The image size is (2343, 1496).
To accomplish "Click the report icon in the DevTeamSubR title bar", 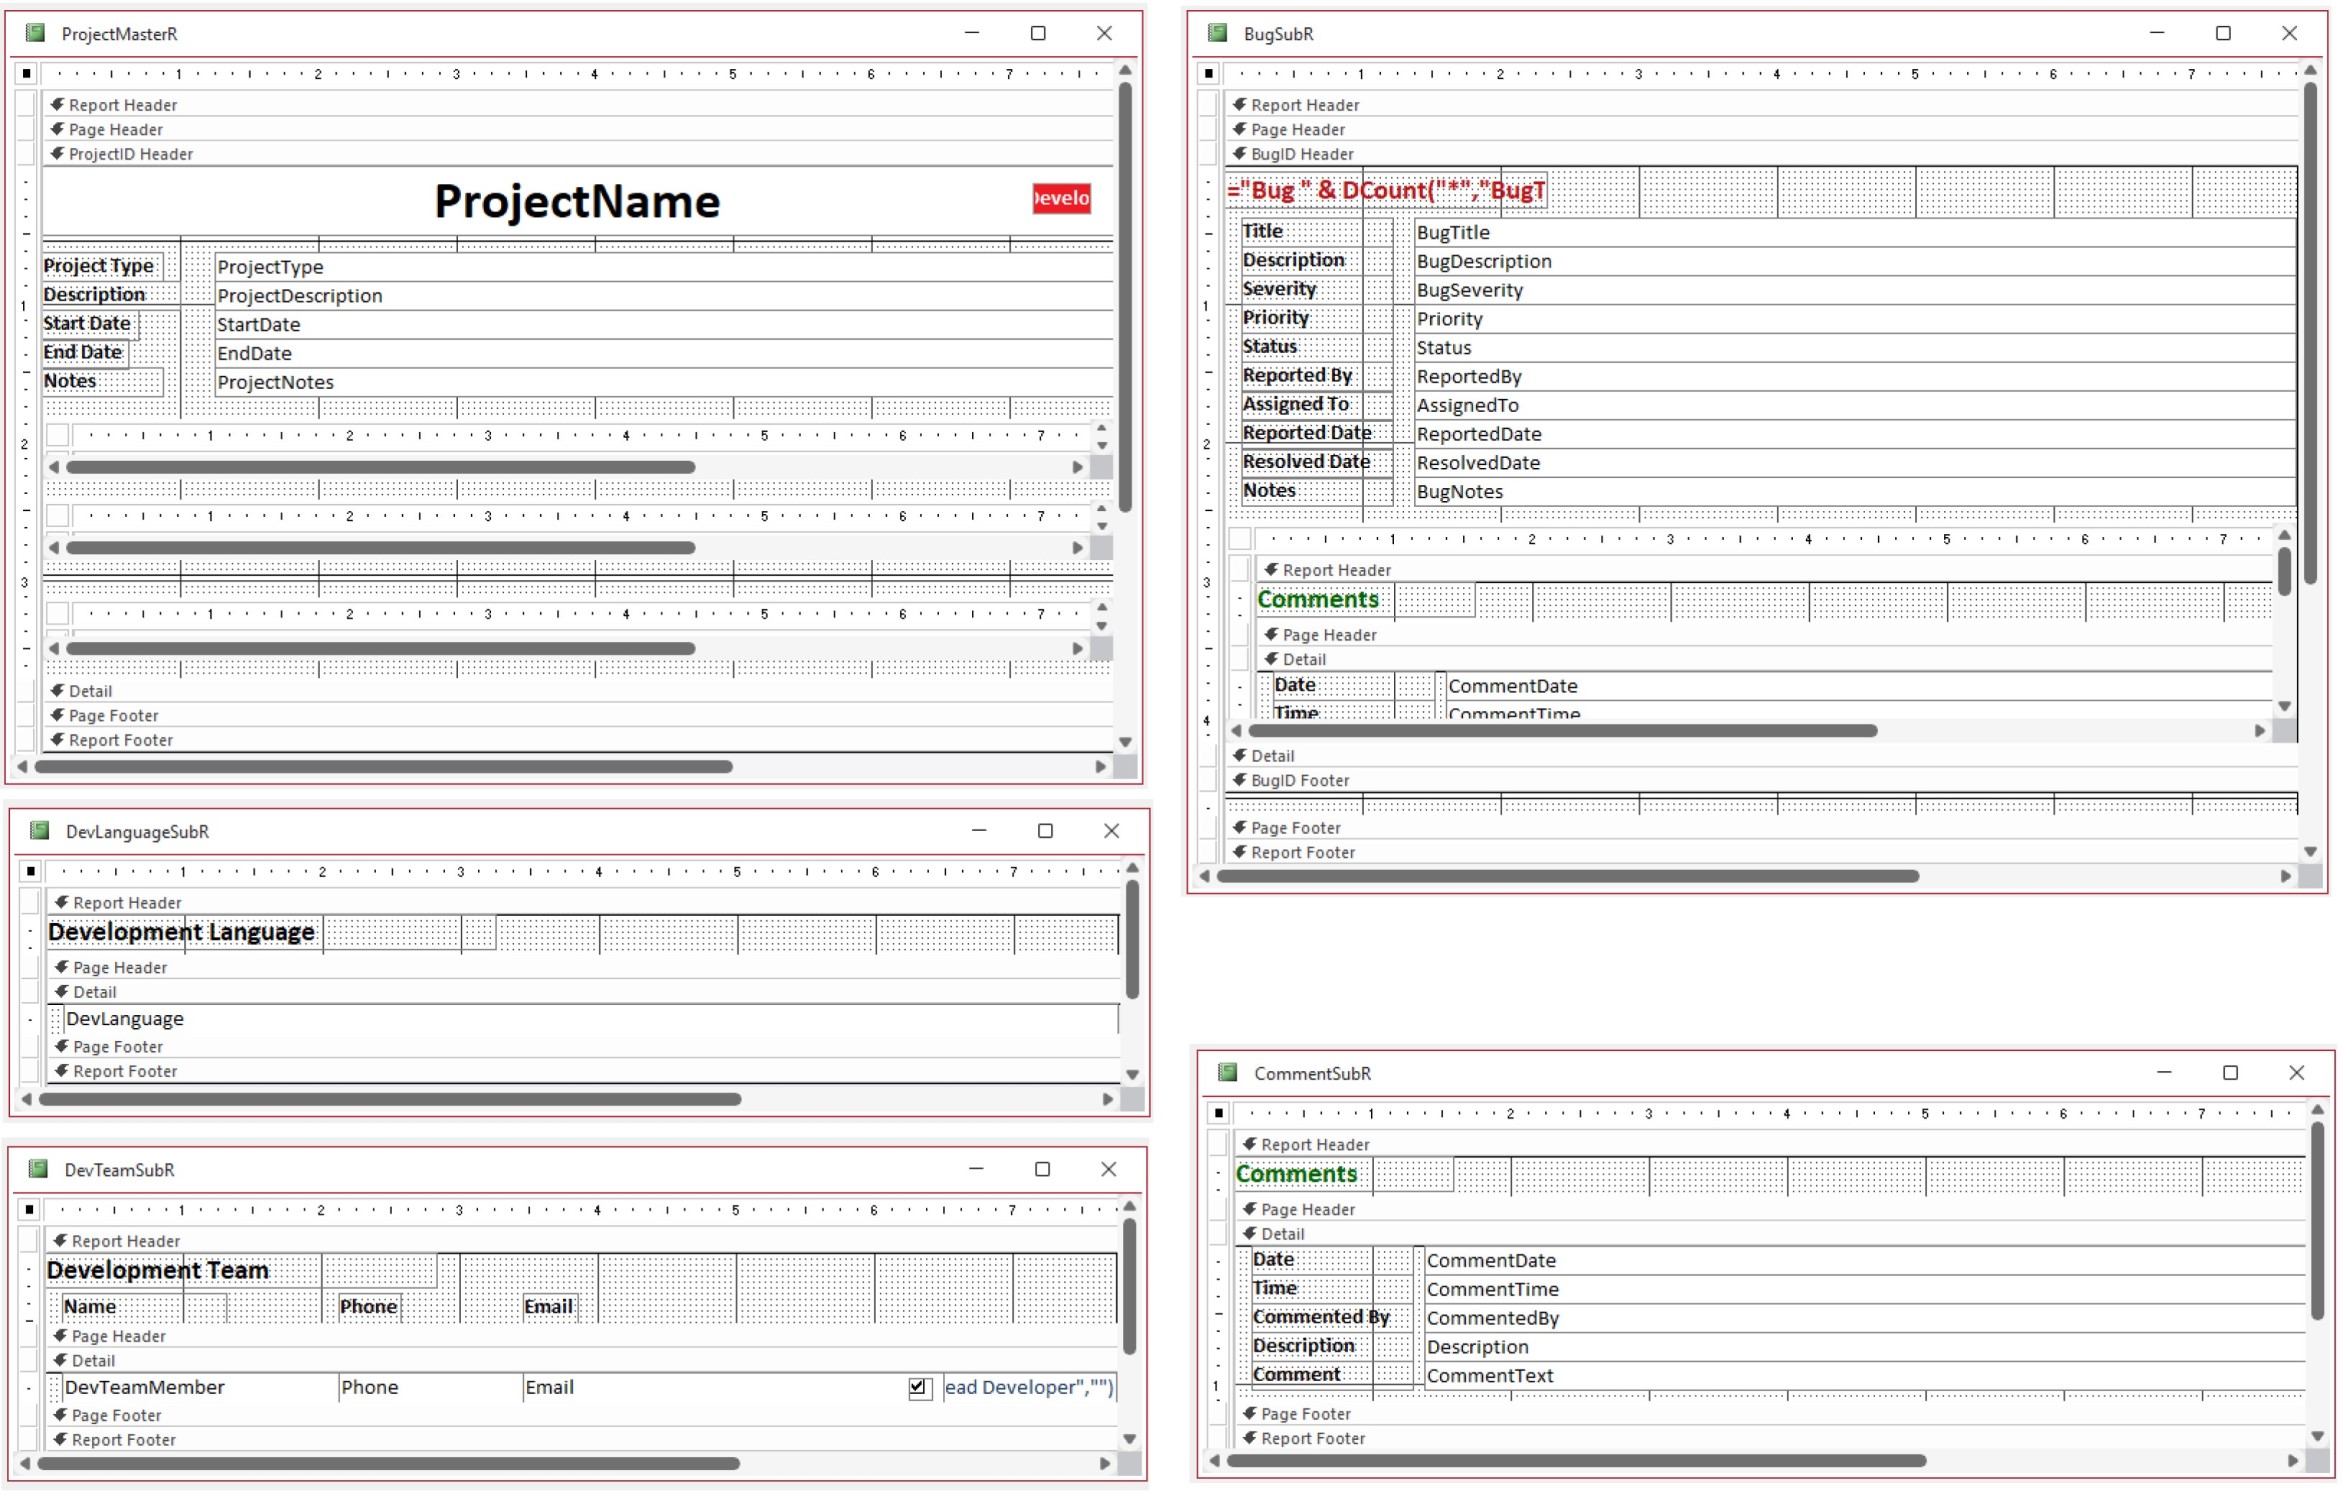I will (x=38, y=1169).
